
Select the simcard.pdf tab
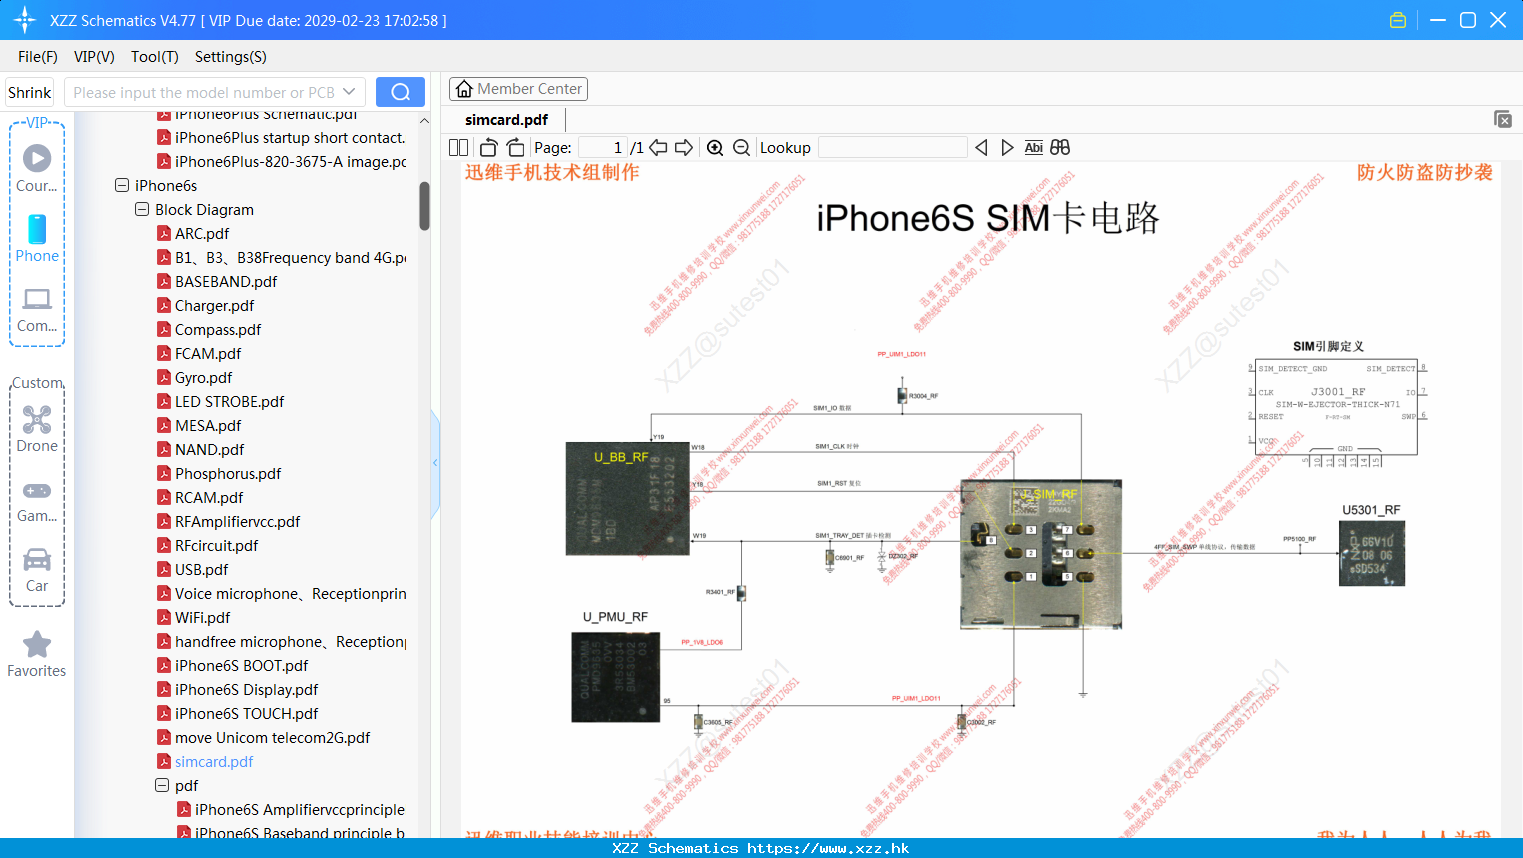(507, 120)
